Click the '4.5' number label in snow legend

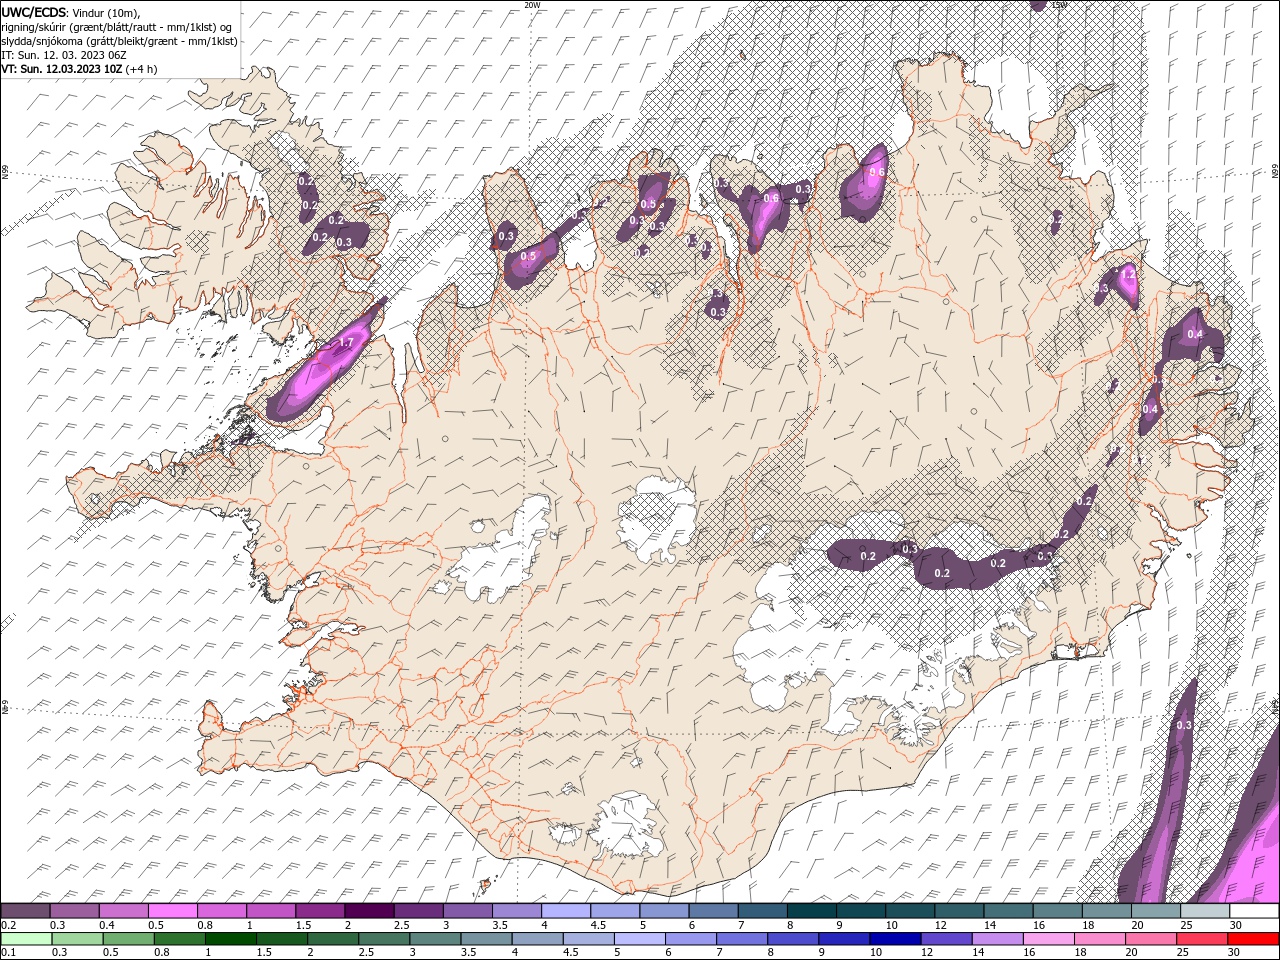(x=598, y=925)
